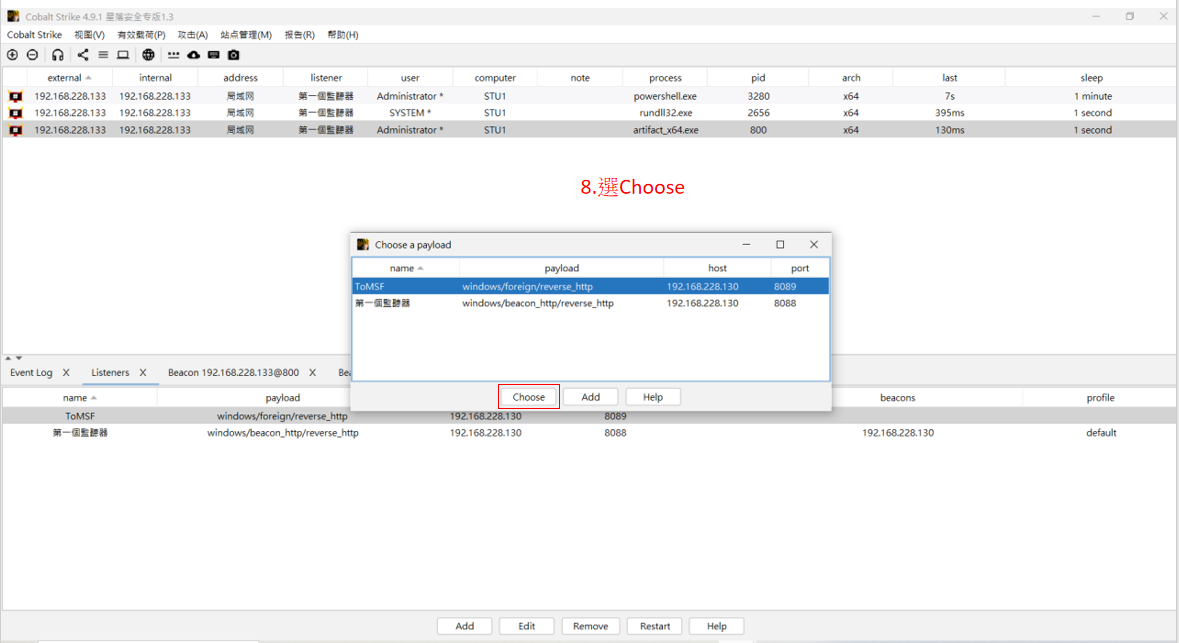Click the beacon icon in the powershell.exe row

pos(15,96)
